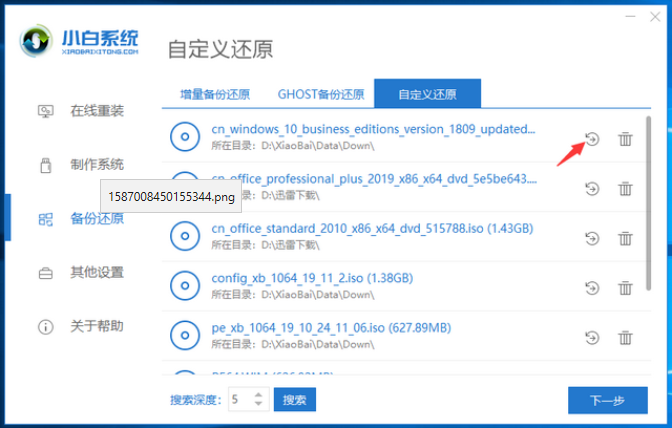Delete the cn_office_standard_2010 ISO entry
The height and width of the screenshot is (428, 672).
625,238
